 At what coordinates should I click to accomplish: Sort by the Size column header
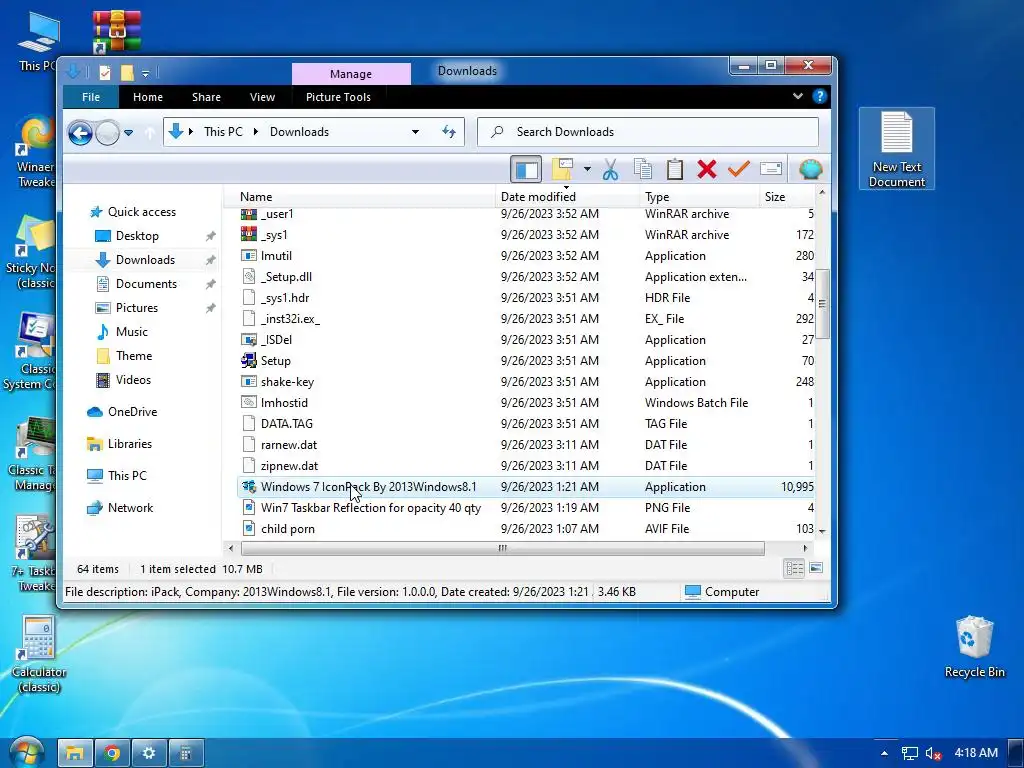775,197
